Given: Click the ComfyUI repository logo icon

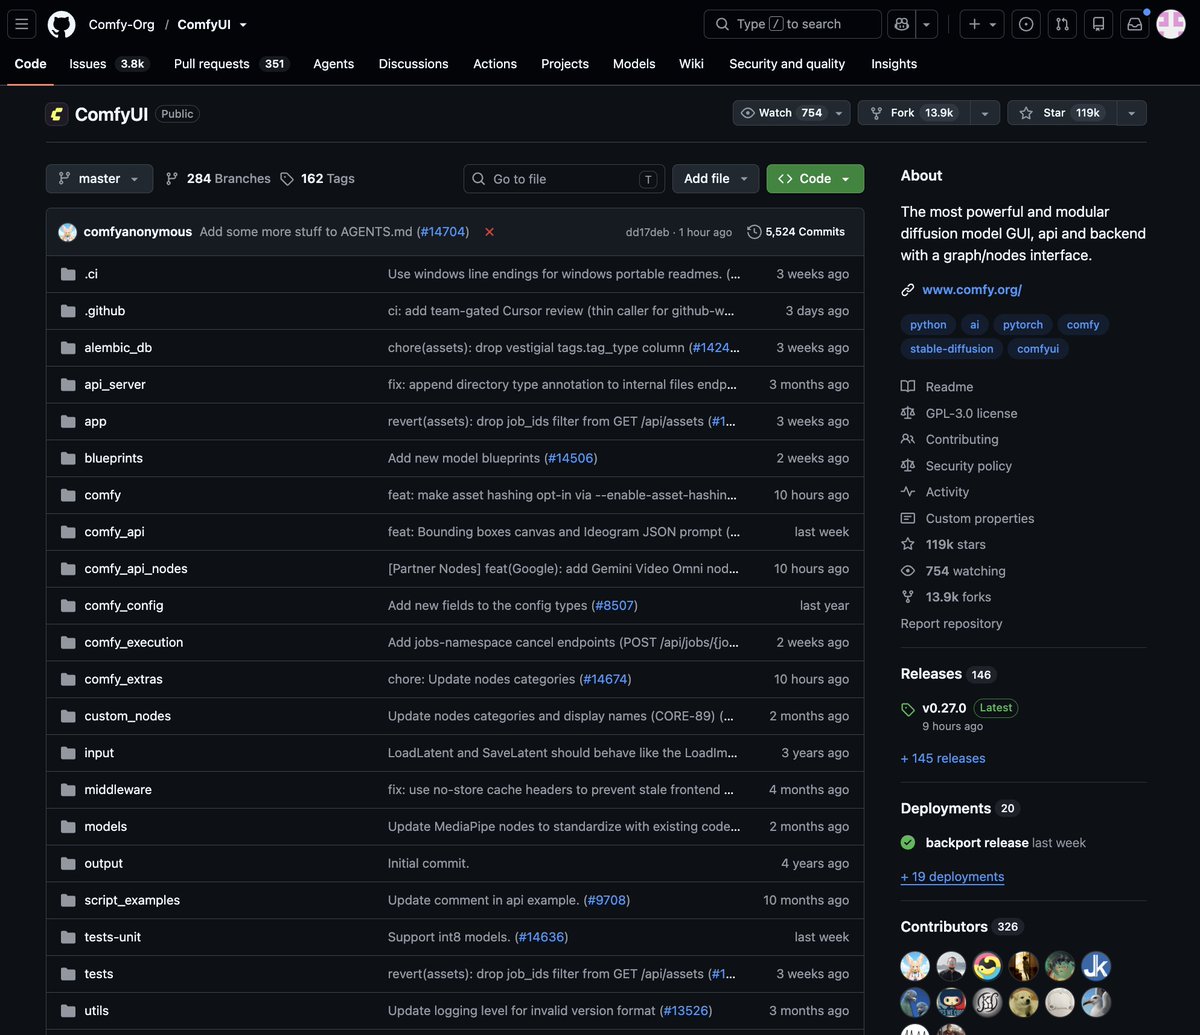Looking at the screenshot, I should coord(57,114).
